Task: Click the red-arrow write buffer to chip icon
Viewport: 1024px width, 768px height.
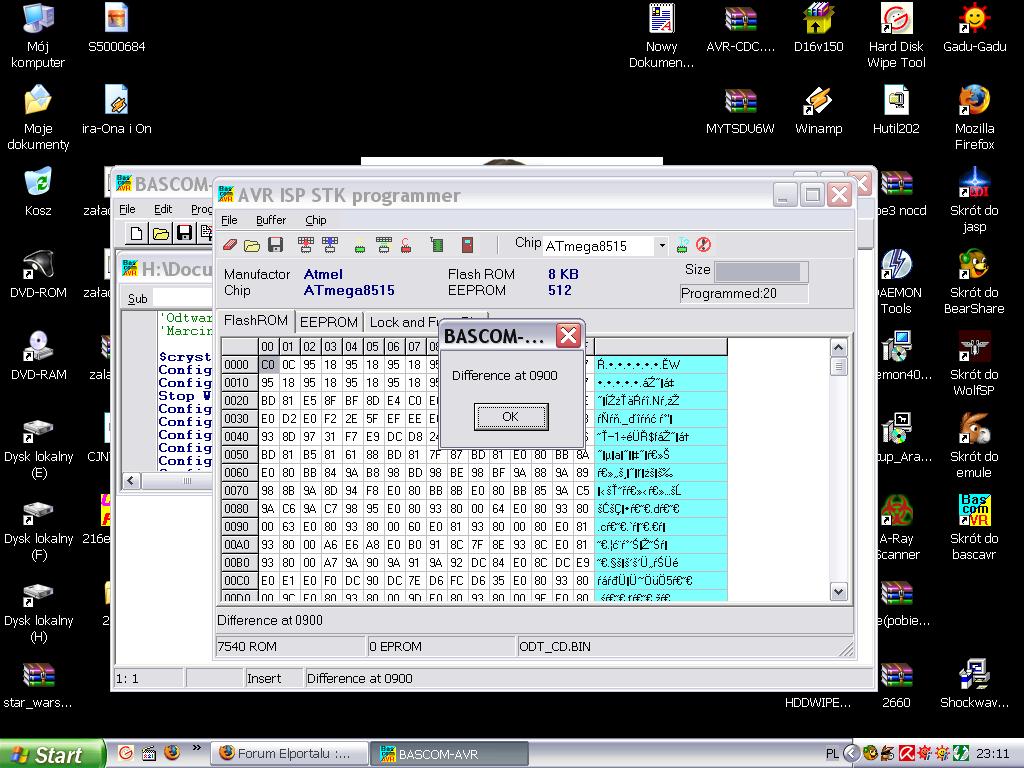Action: tap(305, 246)
